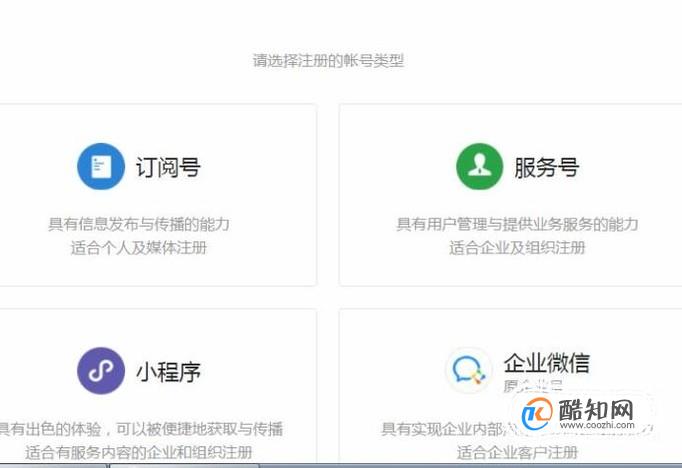Click text 适合有服务内容的企业和组织注册
The height and width of the screenshot is (468, 682).
pos(139,452)
